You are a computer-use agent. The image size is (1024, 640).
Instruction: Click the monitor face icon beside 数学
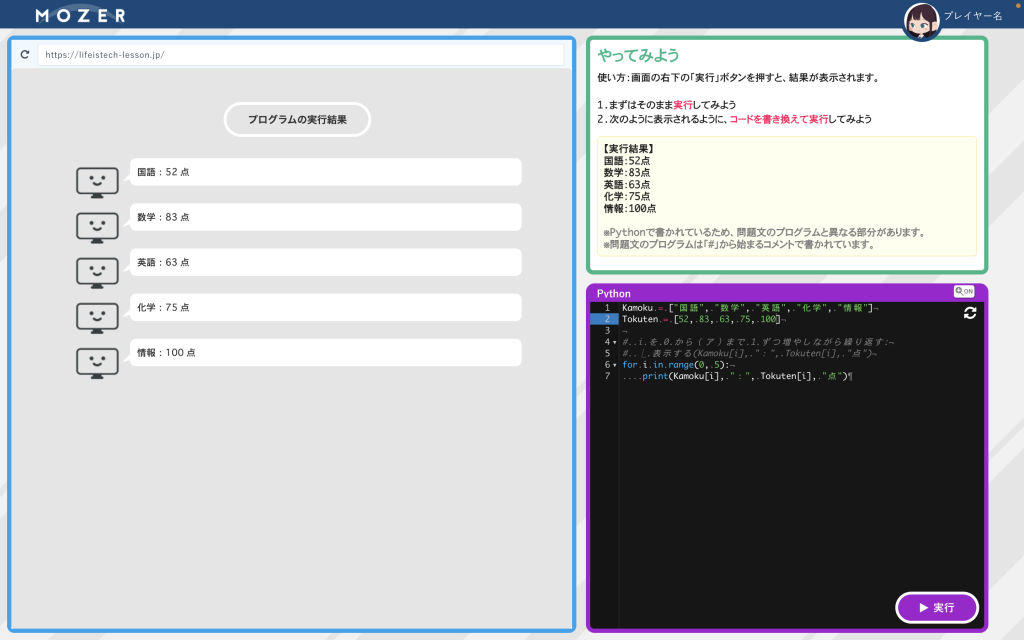pyautogui.click(x=97, y=227)
